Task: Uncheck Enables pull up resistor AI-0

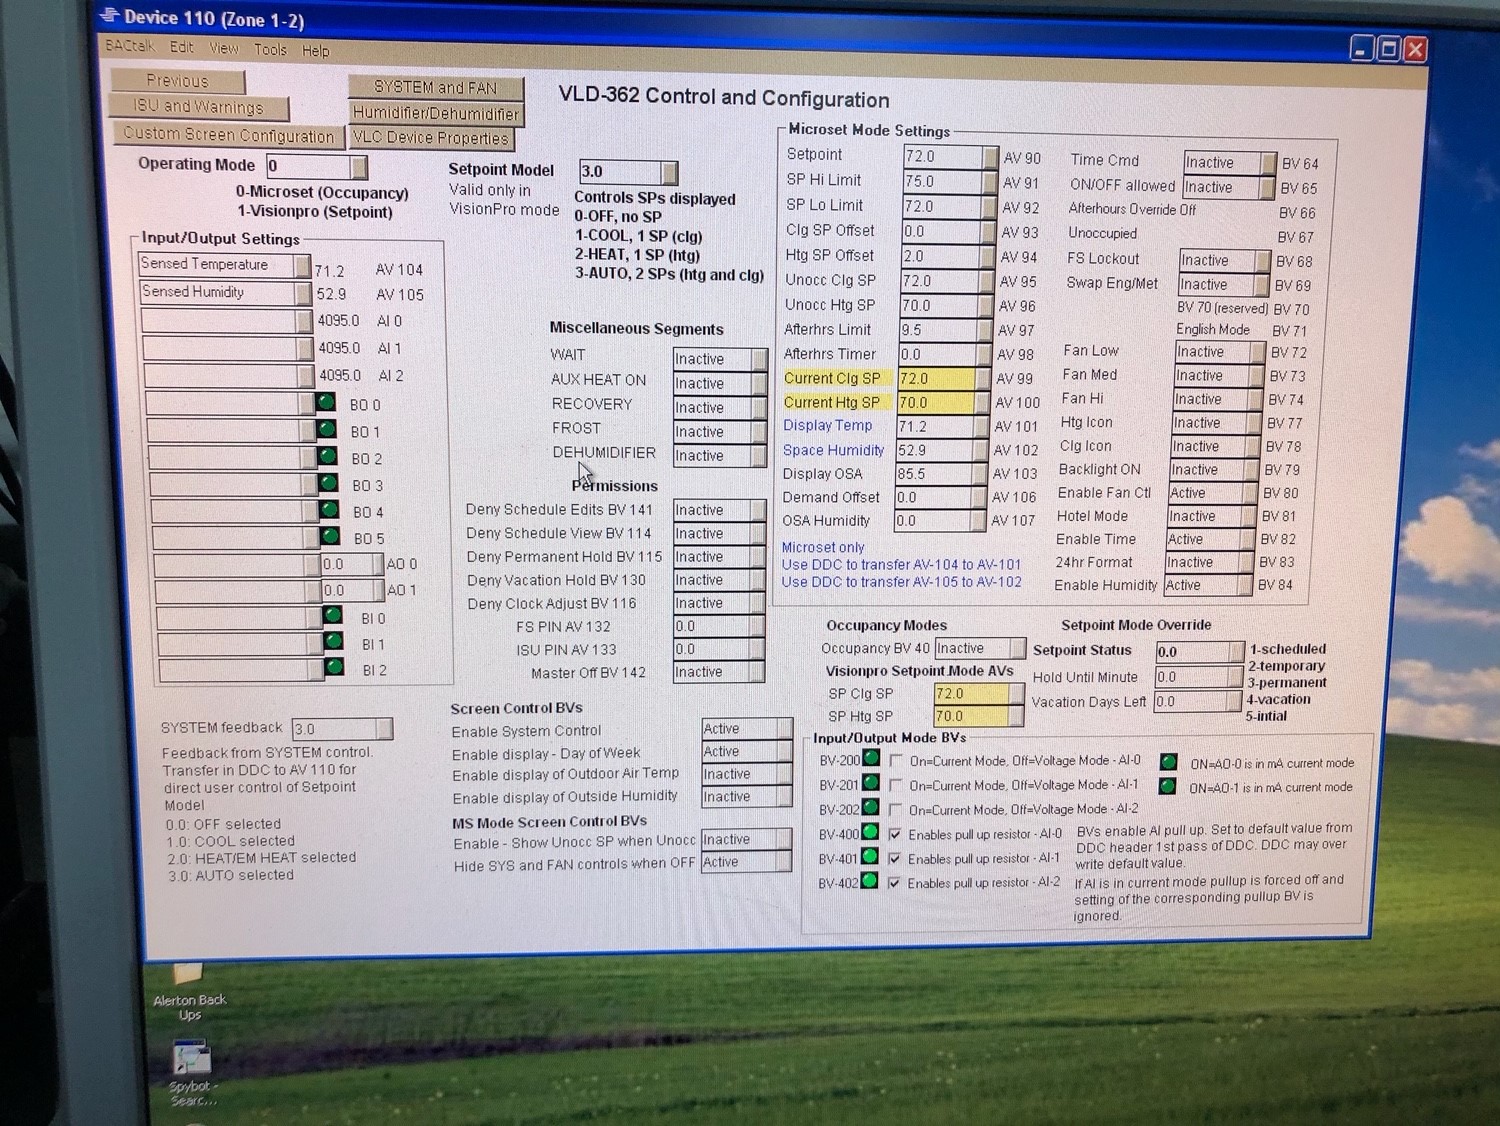Action: [894, 834]
